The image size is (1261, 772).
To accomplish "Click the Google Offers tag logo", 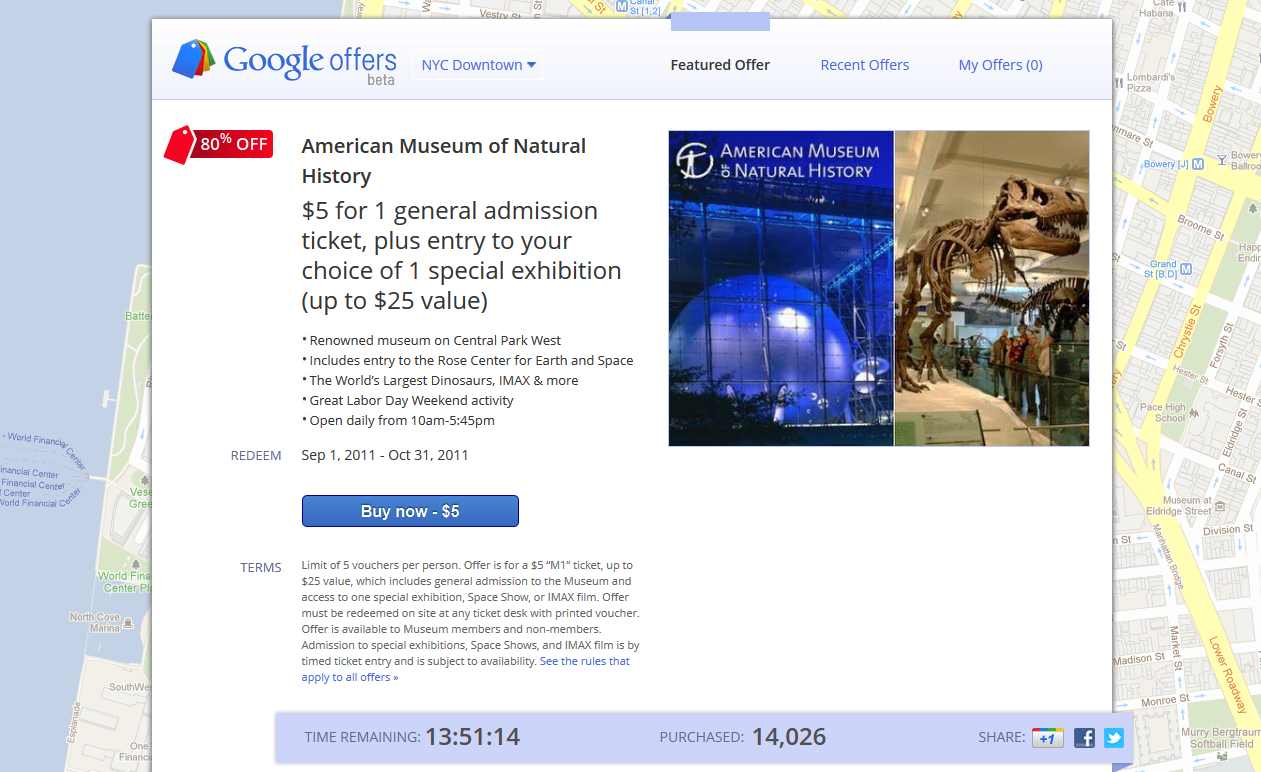I will click(x=194, y=60).
